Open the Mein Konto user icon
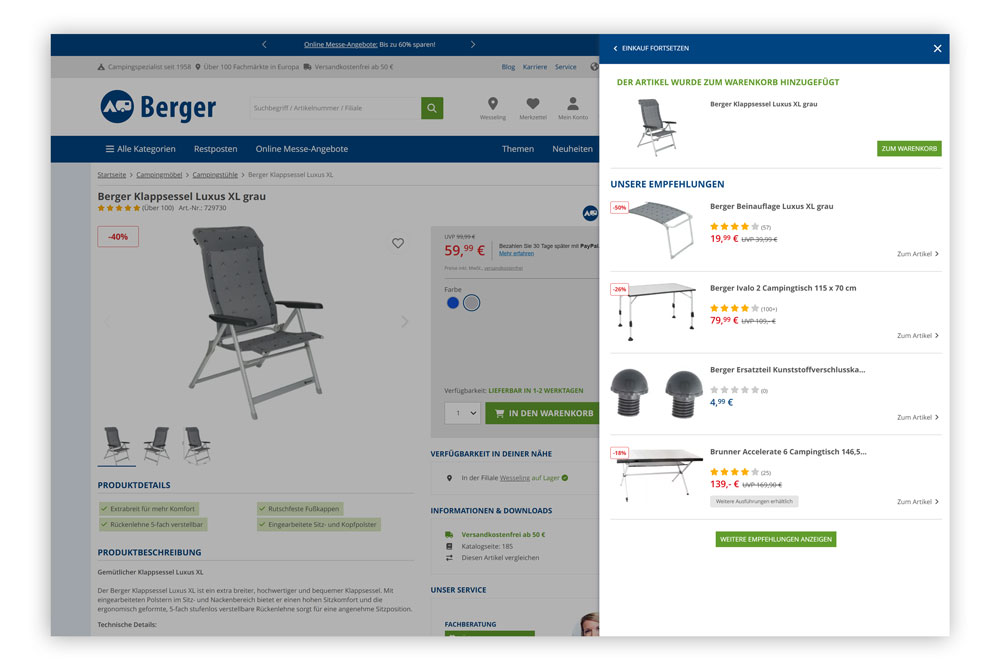 573,103
